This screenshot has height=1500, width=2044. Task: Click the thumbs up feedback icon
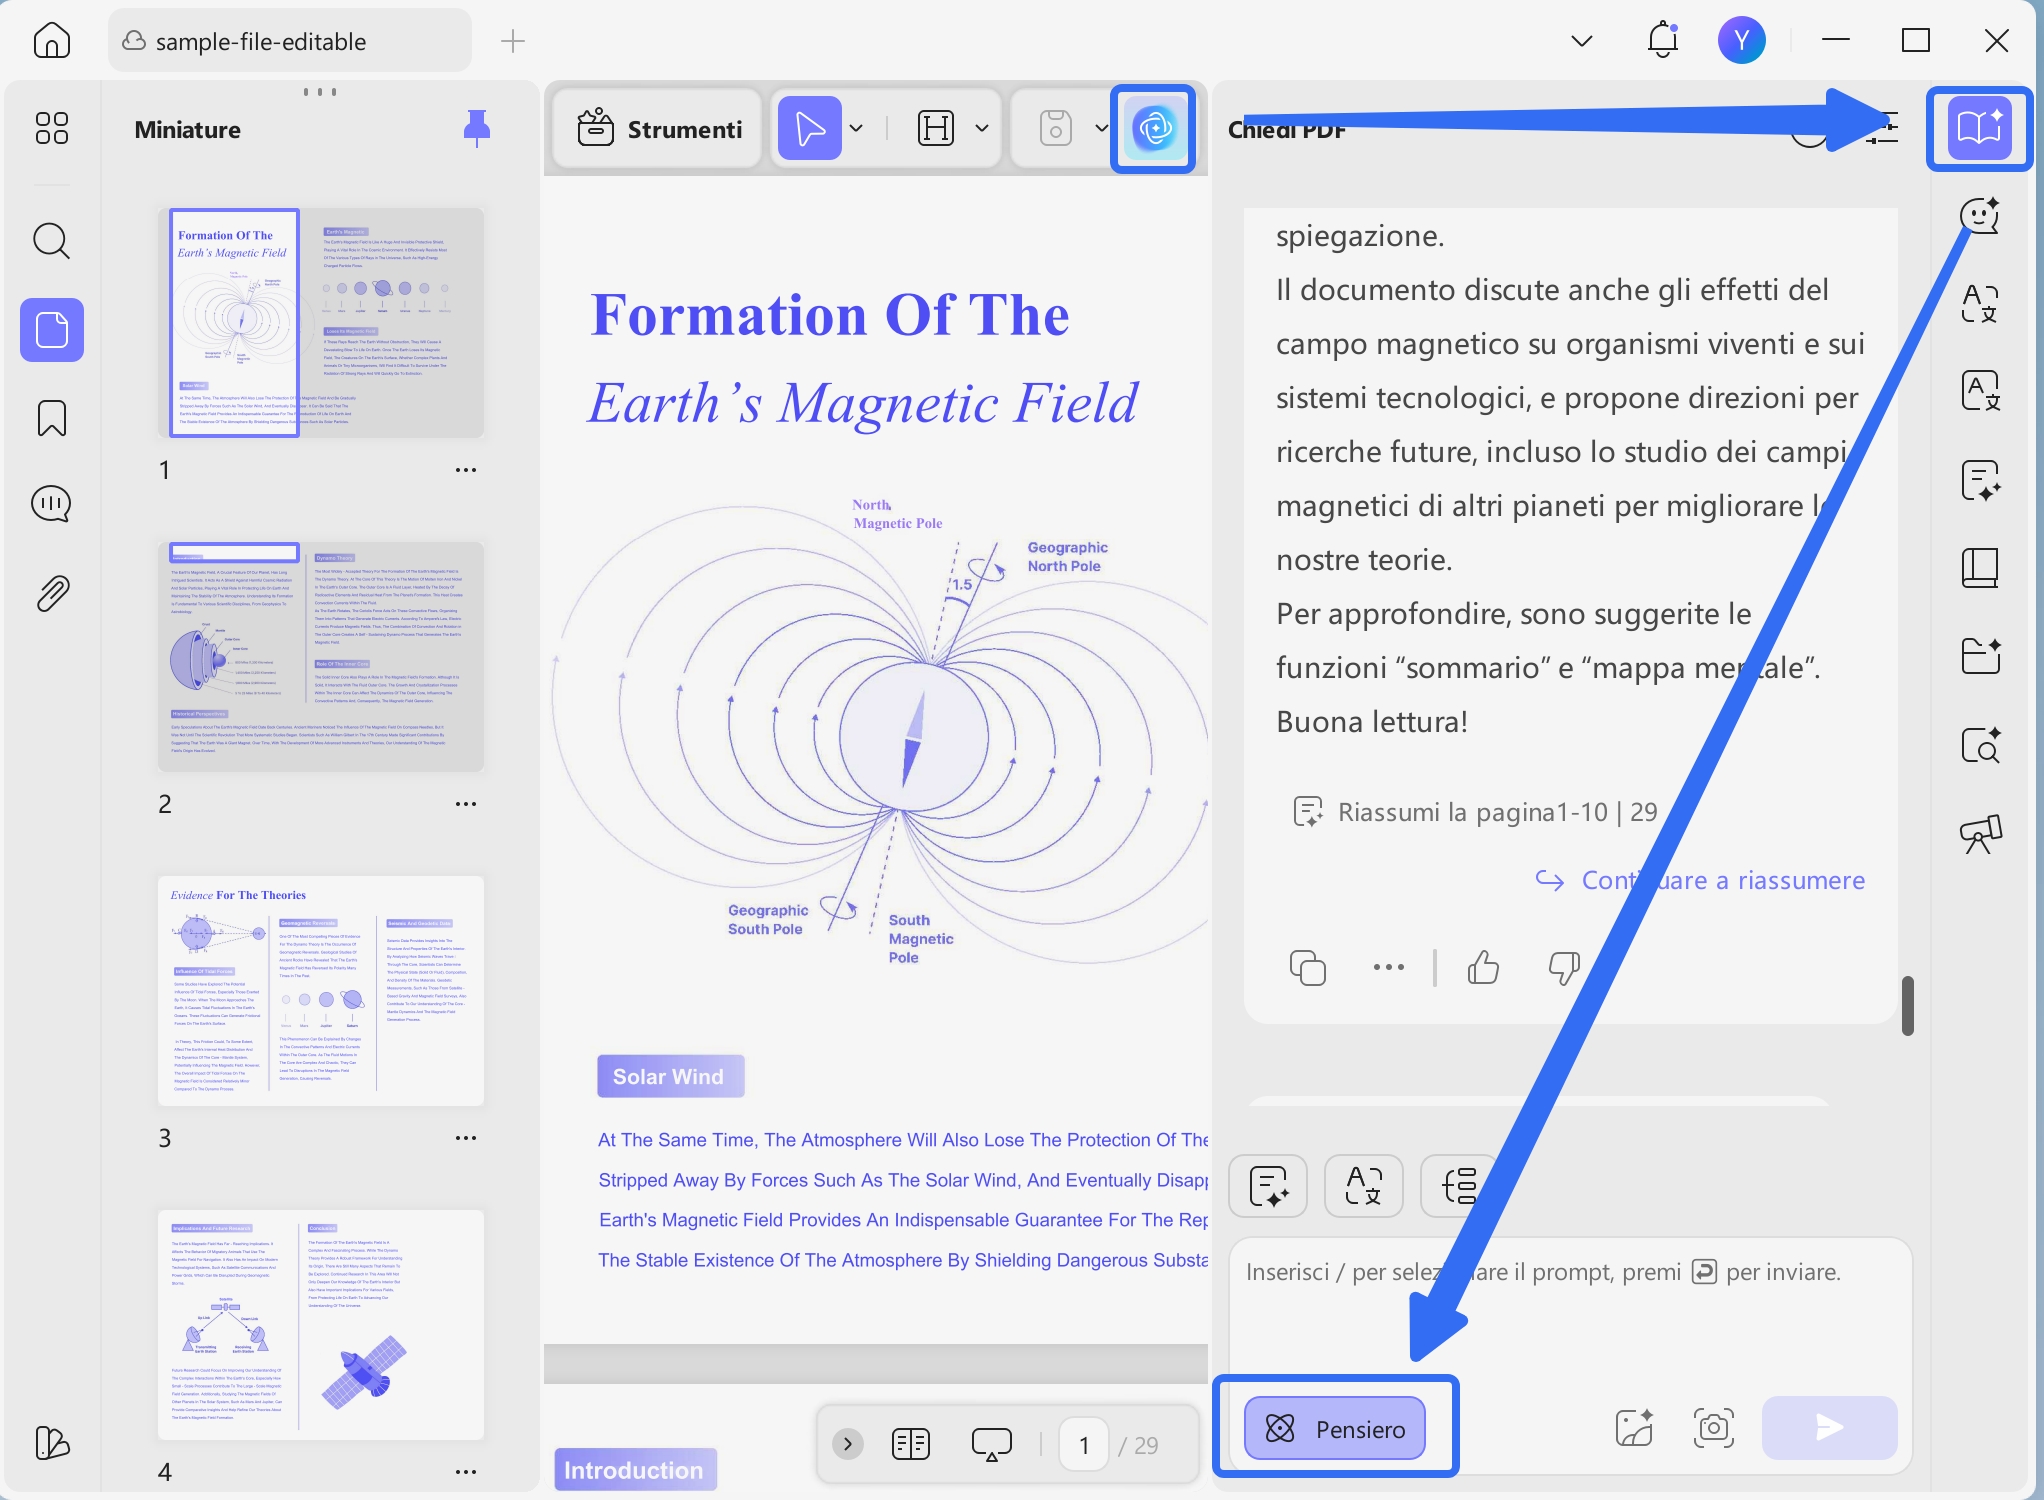coord(1483,968)
